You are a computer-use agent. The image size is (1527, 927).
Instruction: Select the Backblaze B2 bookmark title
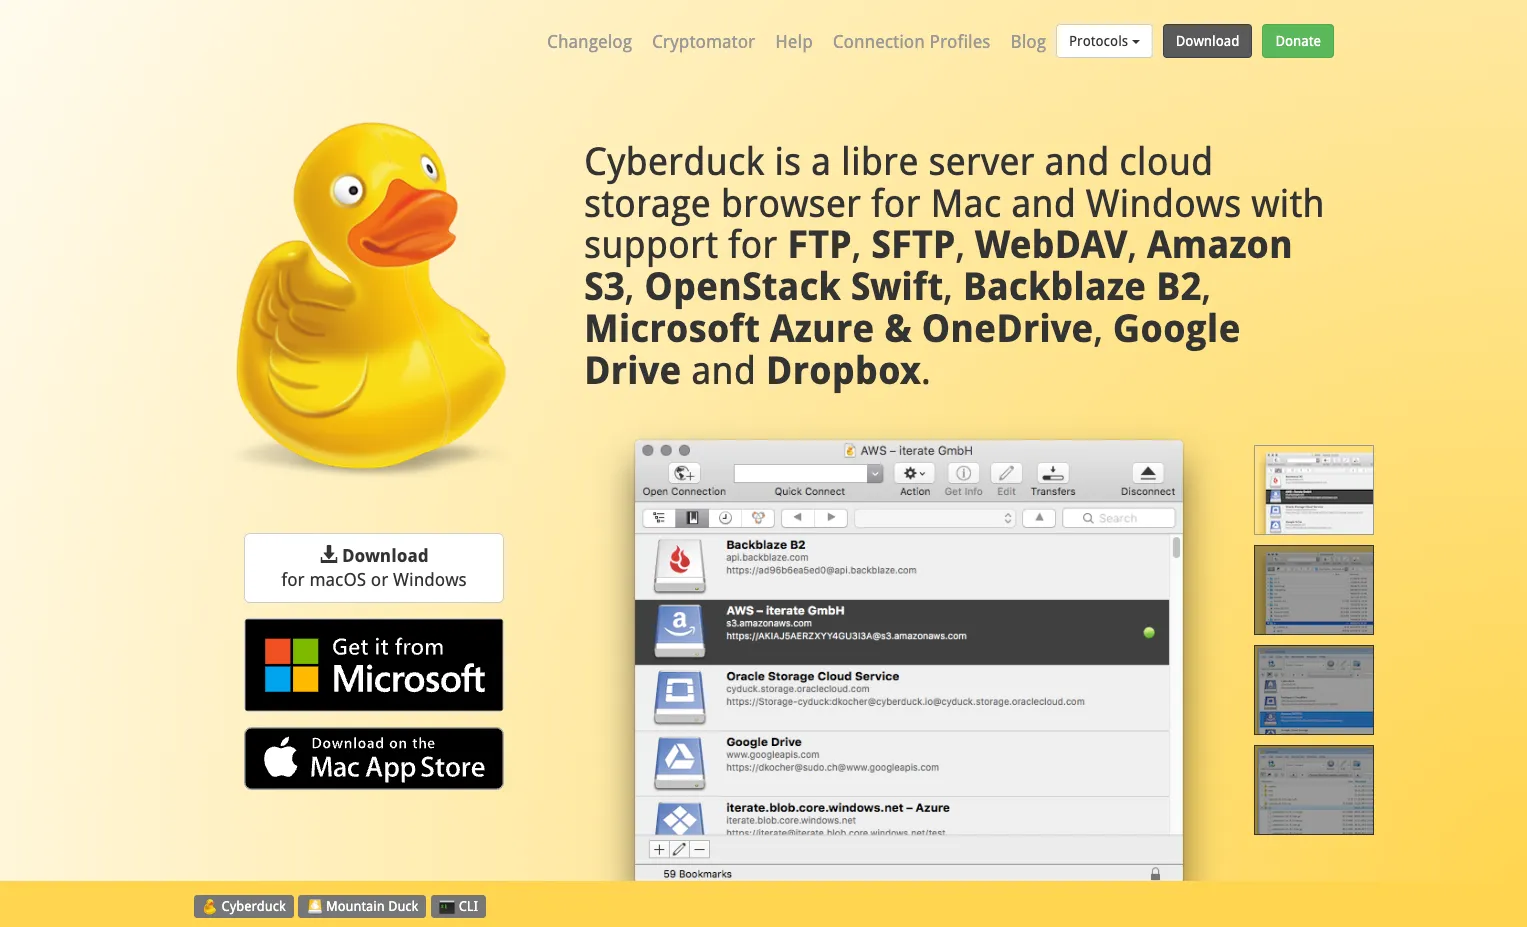766,545
